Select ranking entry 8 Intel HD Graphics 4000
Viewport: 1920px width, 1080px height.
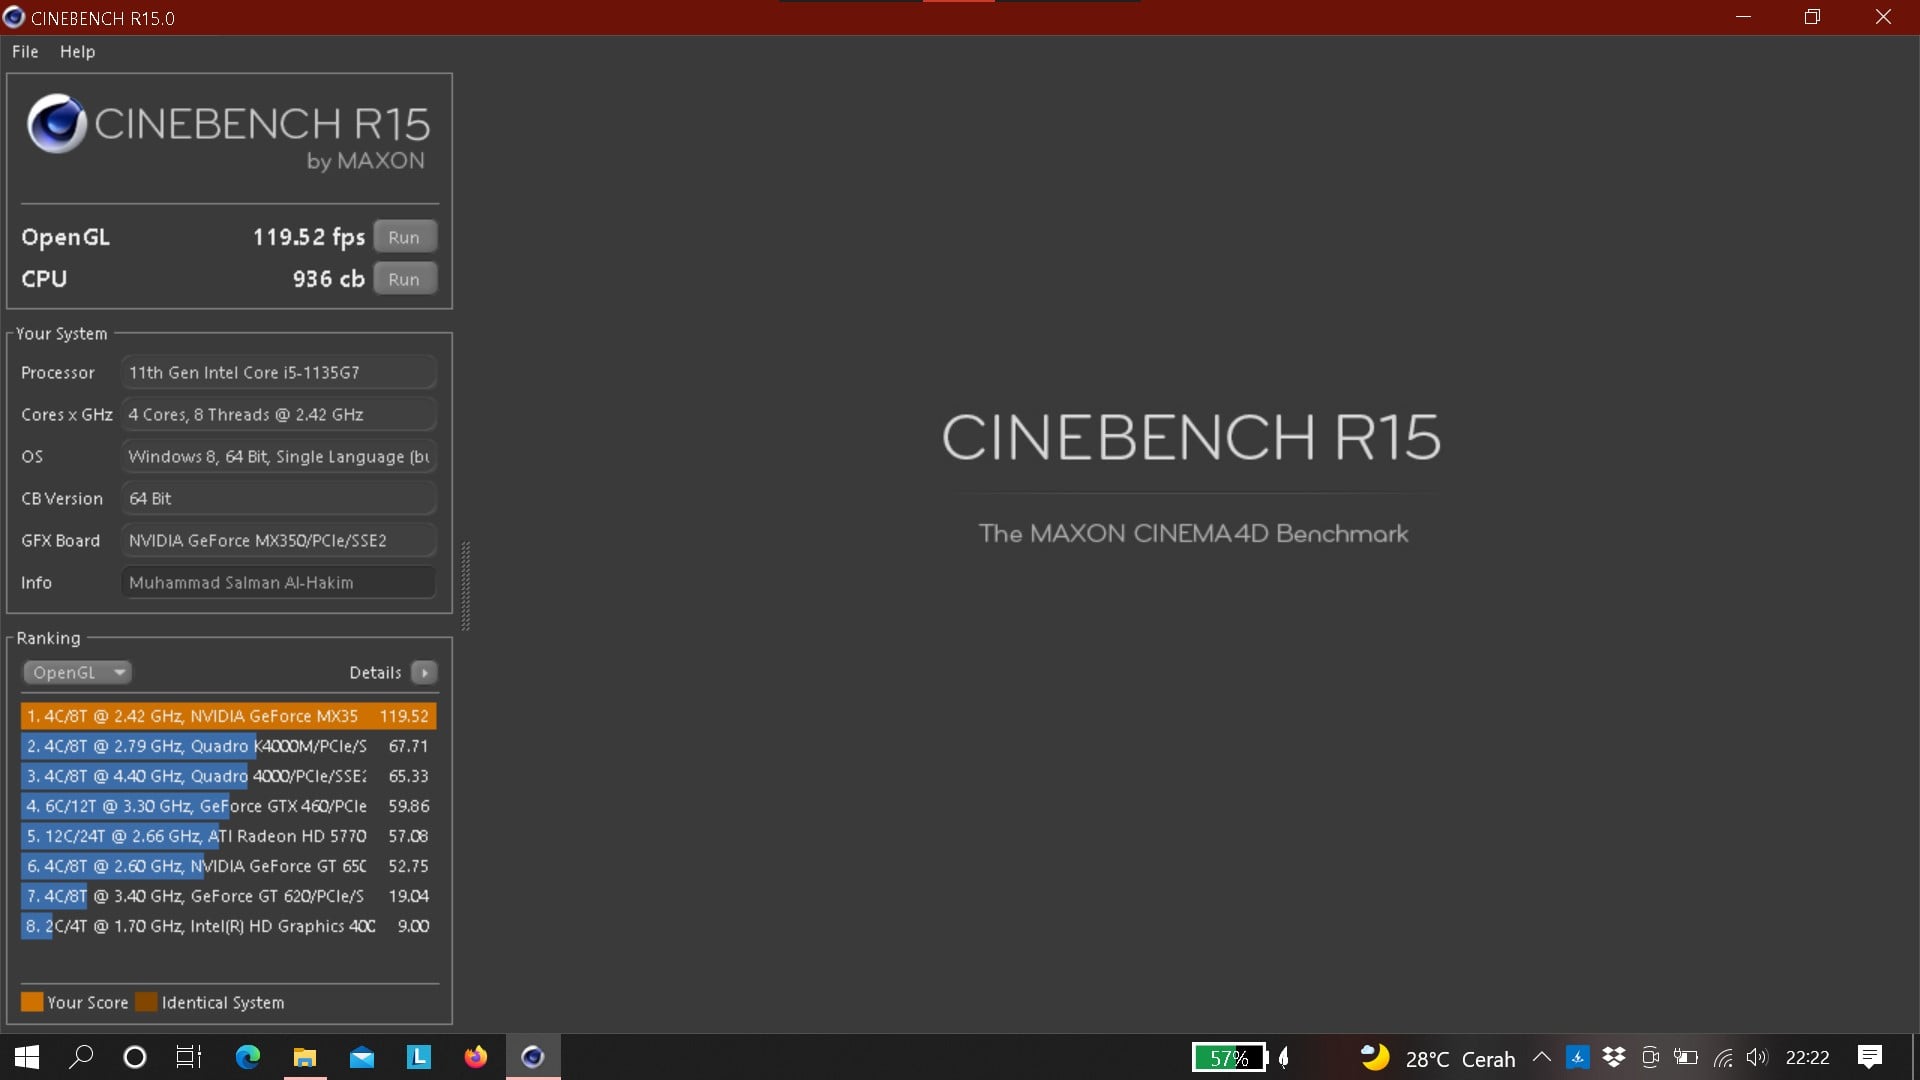228,926
